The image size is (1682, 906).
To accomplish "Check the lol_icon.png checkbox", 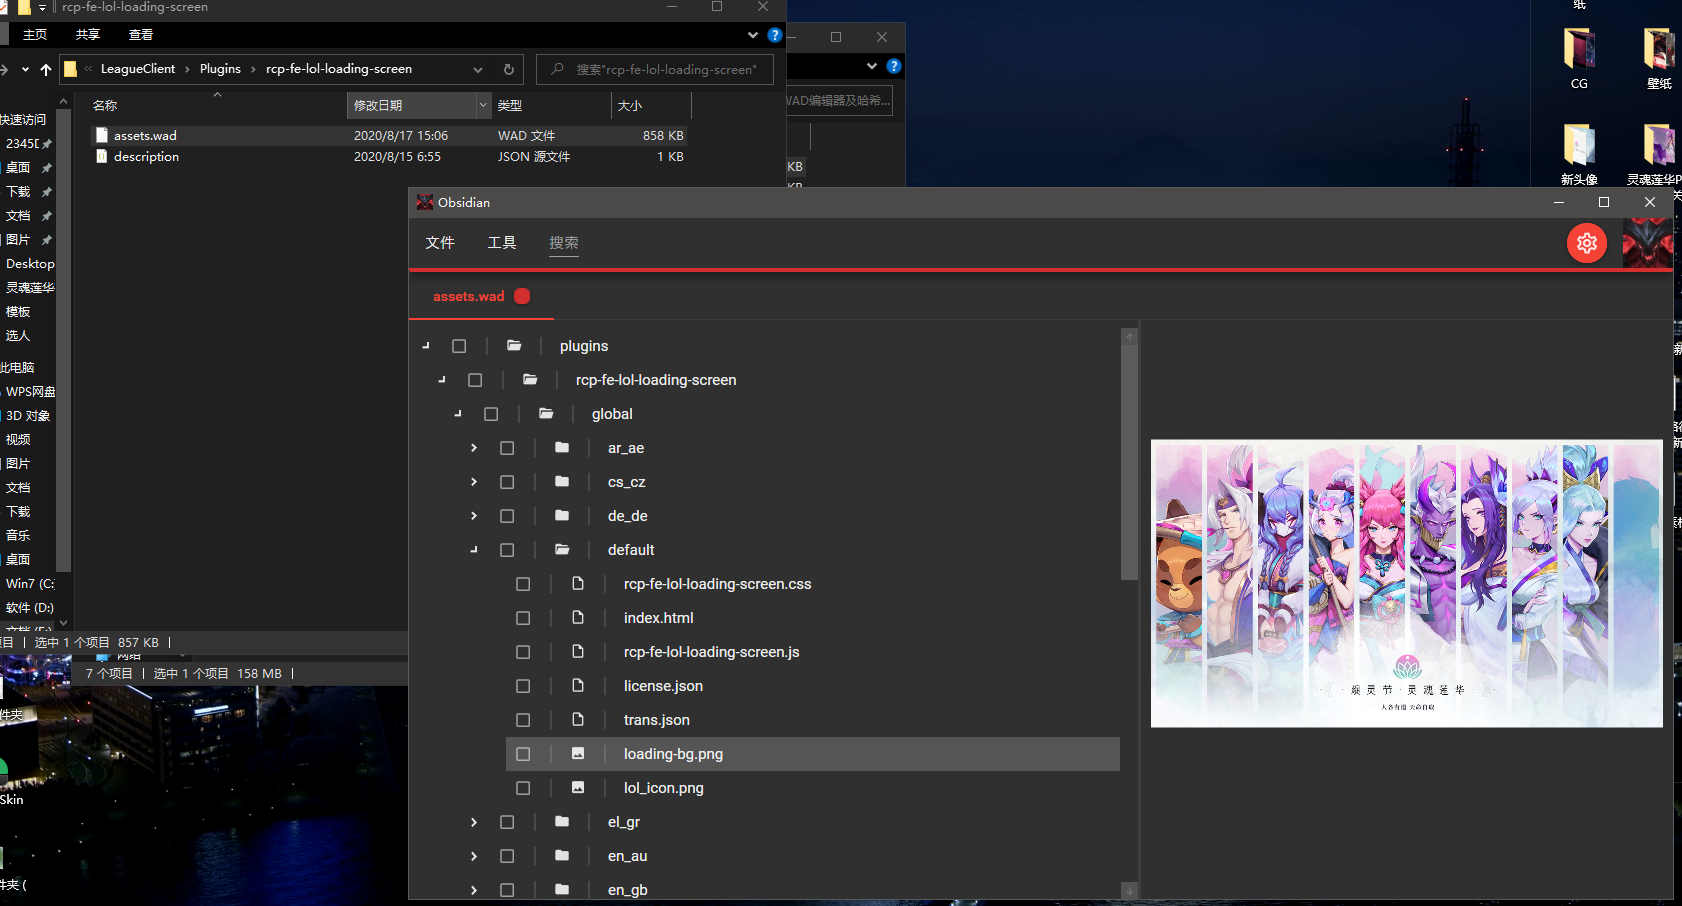I will [523, 788].
